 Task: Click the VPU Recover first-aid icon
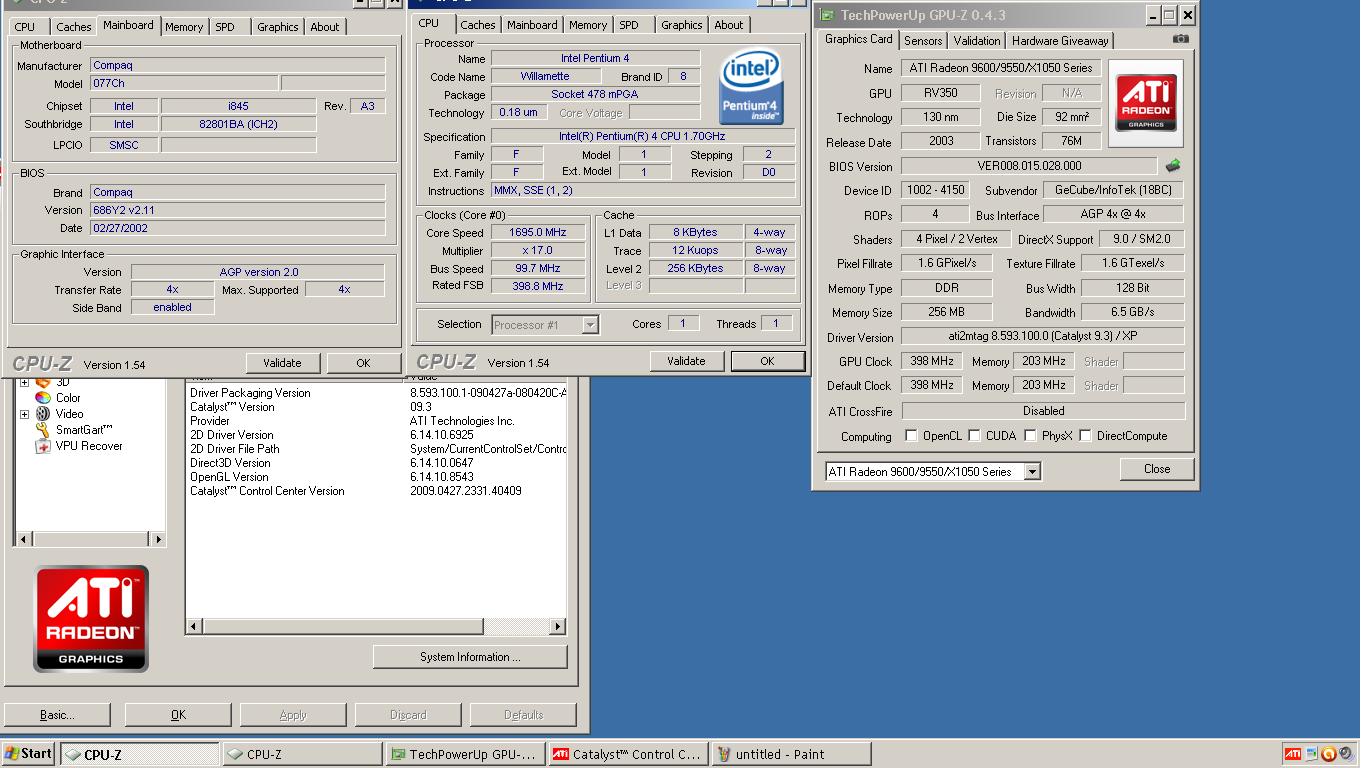[x=43, y=446]
